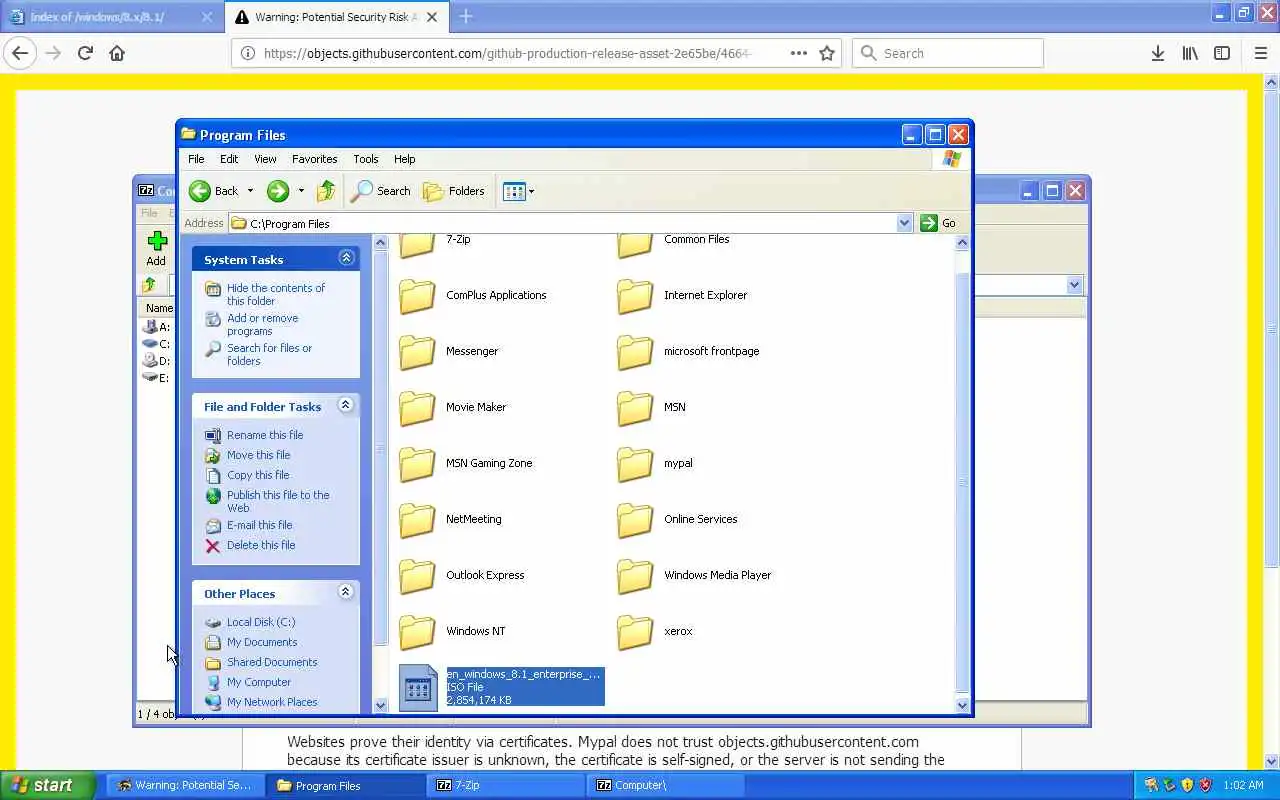Open the 7-Zip folder icon
This screenshot has width=1280, height=800.
(417, 245)
